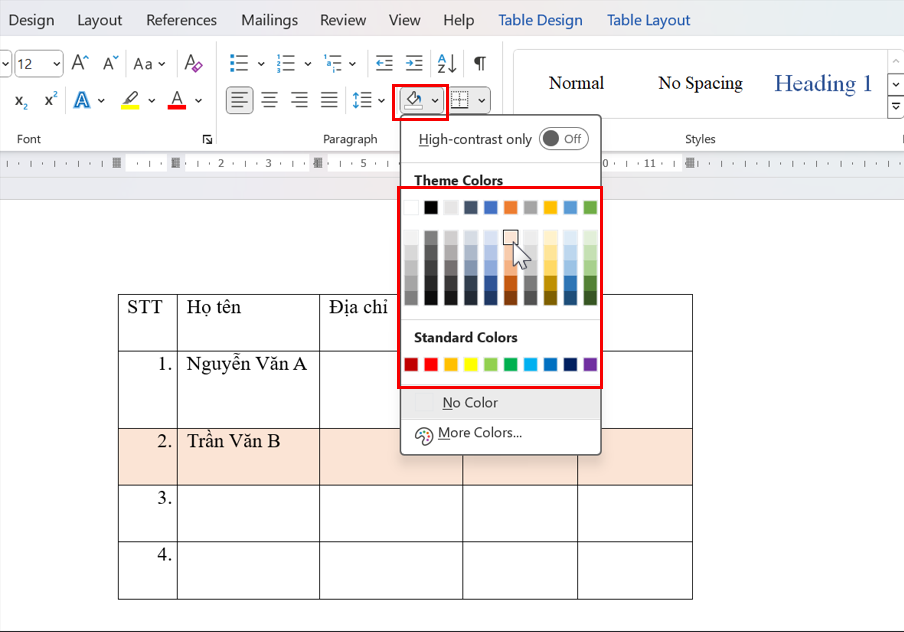Expand the Borders dropdown arrow
The image size is (904, 632).
(483, 100)
